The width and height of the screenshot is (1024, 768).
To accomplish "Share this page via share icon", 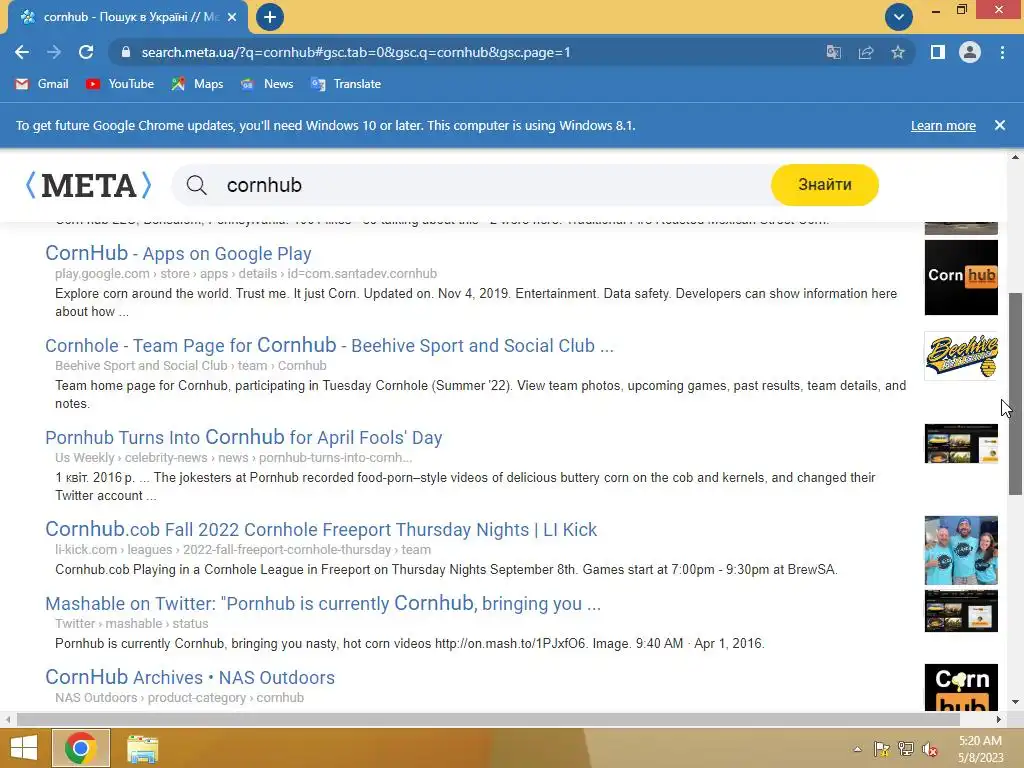I will pyautogui.click(x=866, y=52).
